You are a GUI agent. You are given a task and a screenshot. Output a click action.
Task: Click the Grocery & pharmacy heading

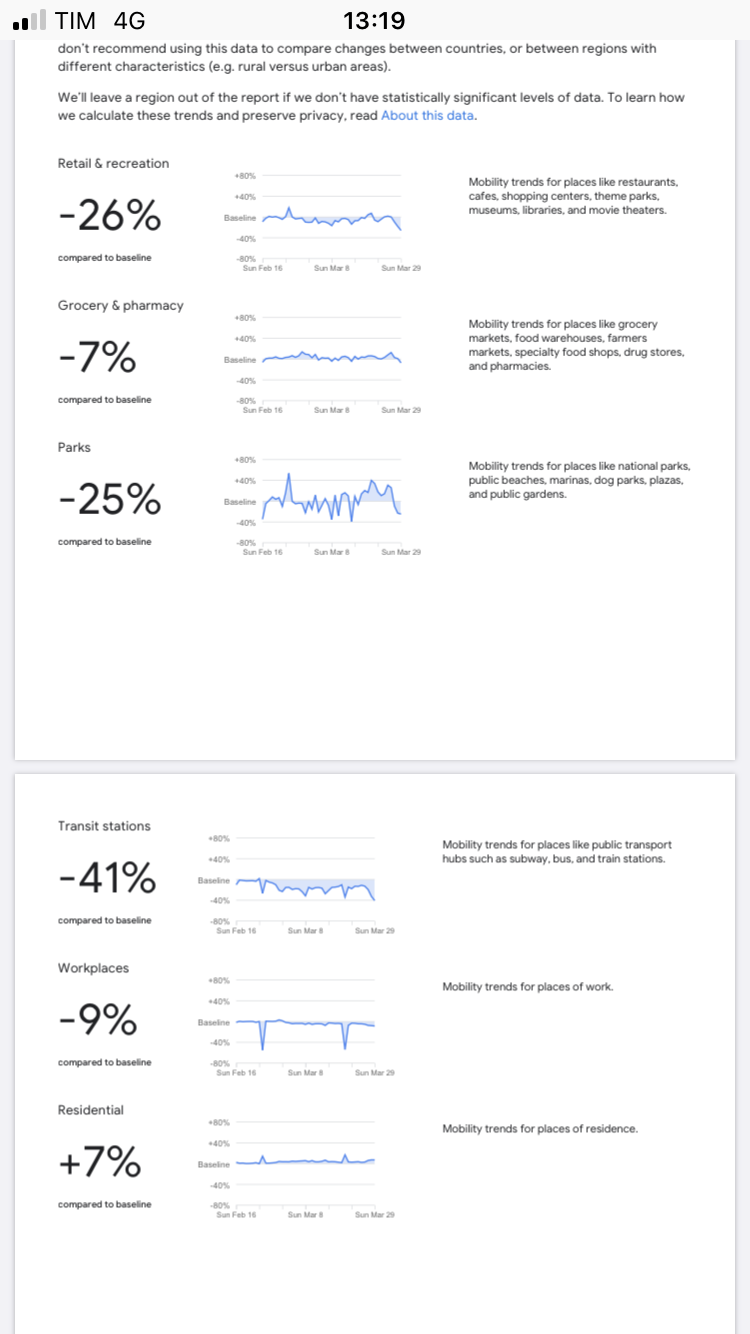click(x=120, y=305)
